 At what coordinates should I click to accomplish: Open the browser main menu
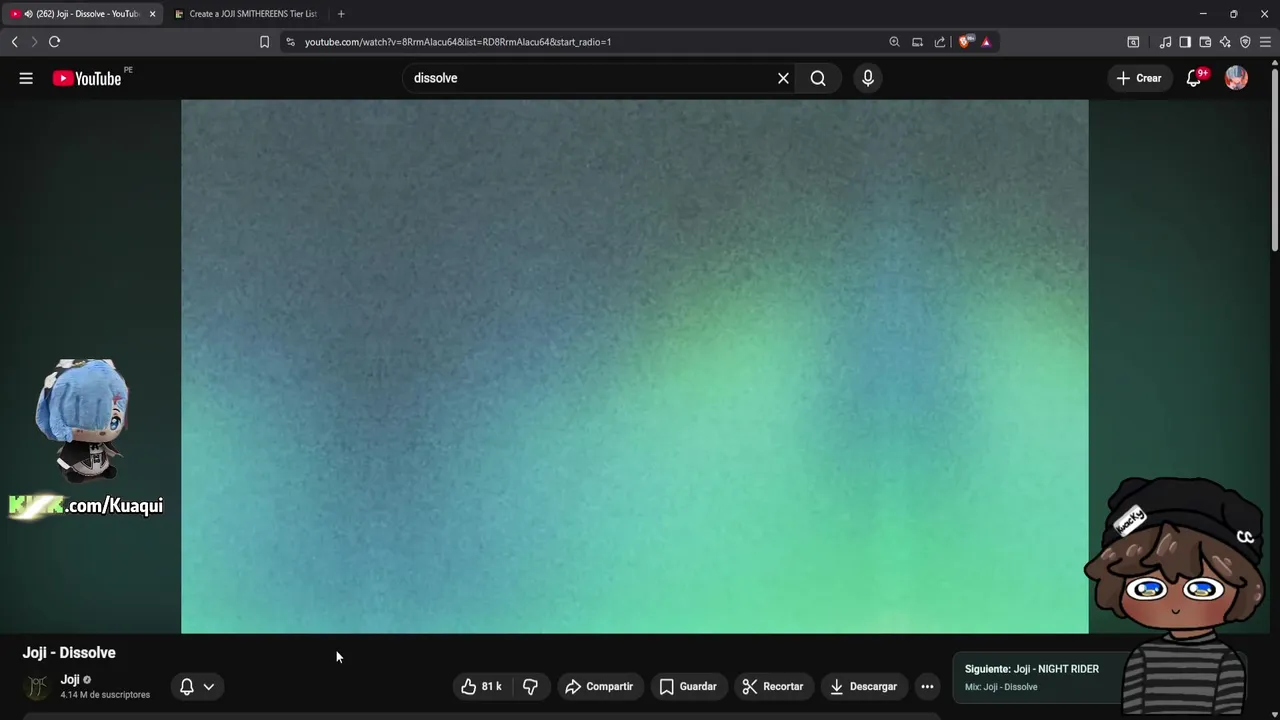[1265, 42]
